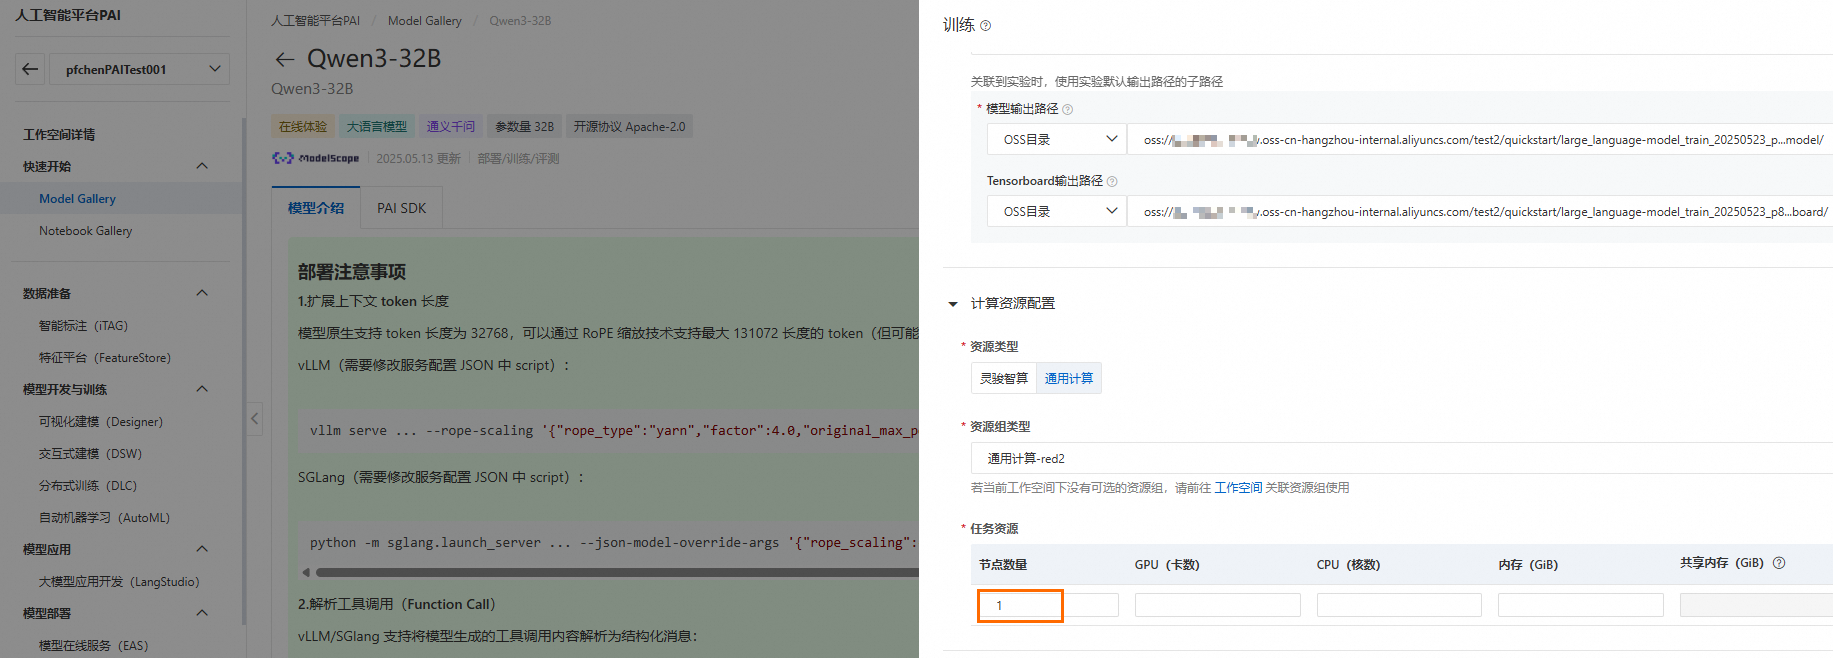Open the 资源组类型 dropdown 通用计算-red2
Image resolution: width=1833 pixels, height=658 pixels.
(1401, 458)
